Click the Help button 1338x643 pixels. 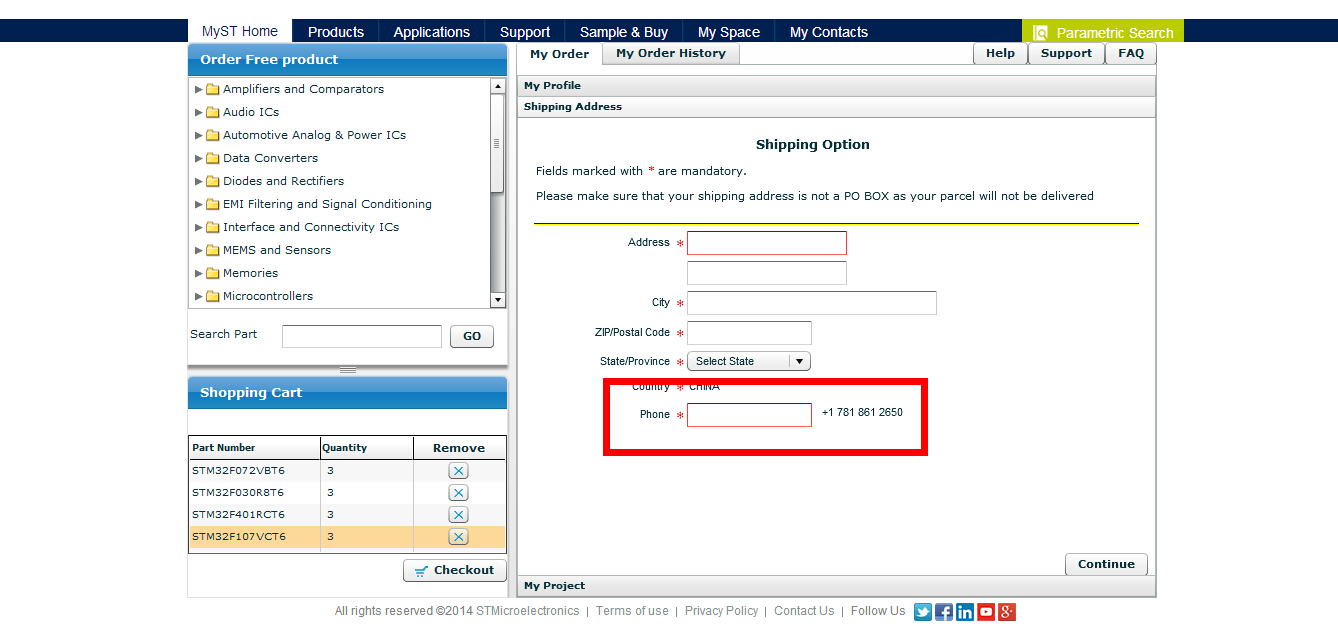tap(1000, 54)
